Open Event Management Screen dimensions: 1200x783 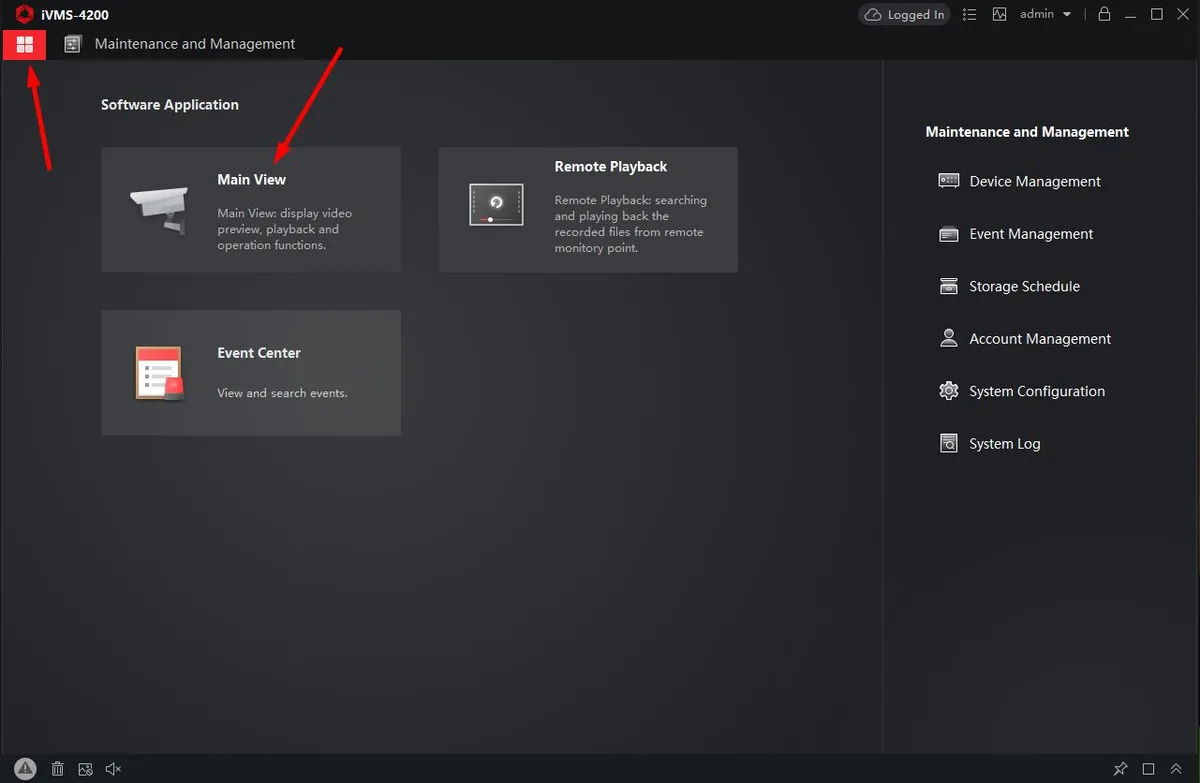point(1016,234)
